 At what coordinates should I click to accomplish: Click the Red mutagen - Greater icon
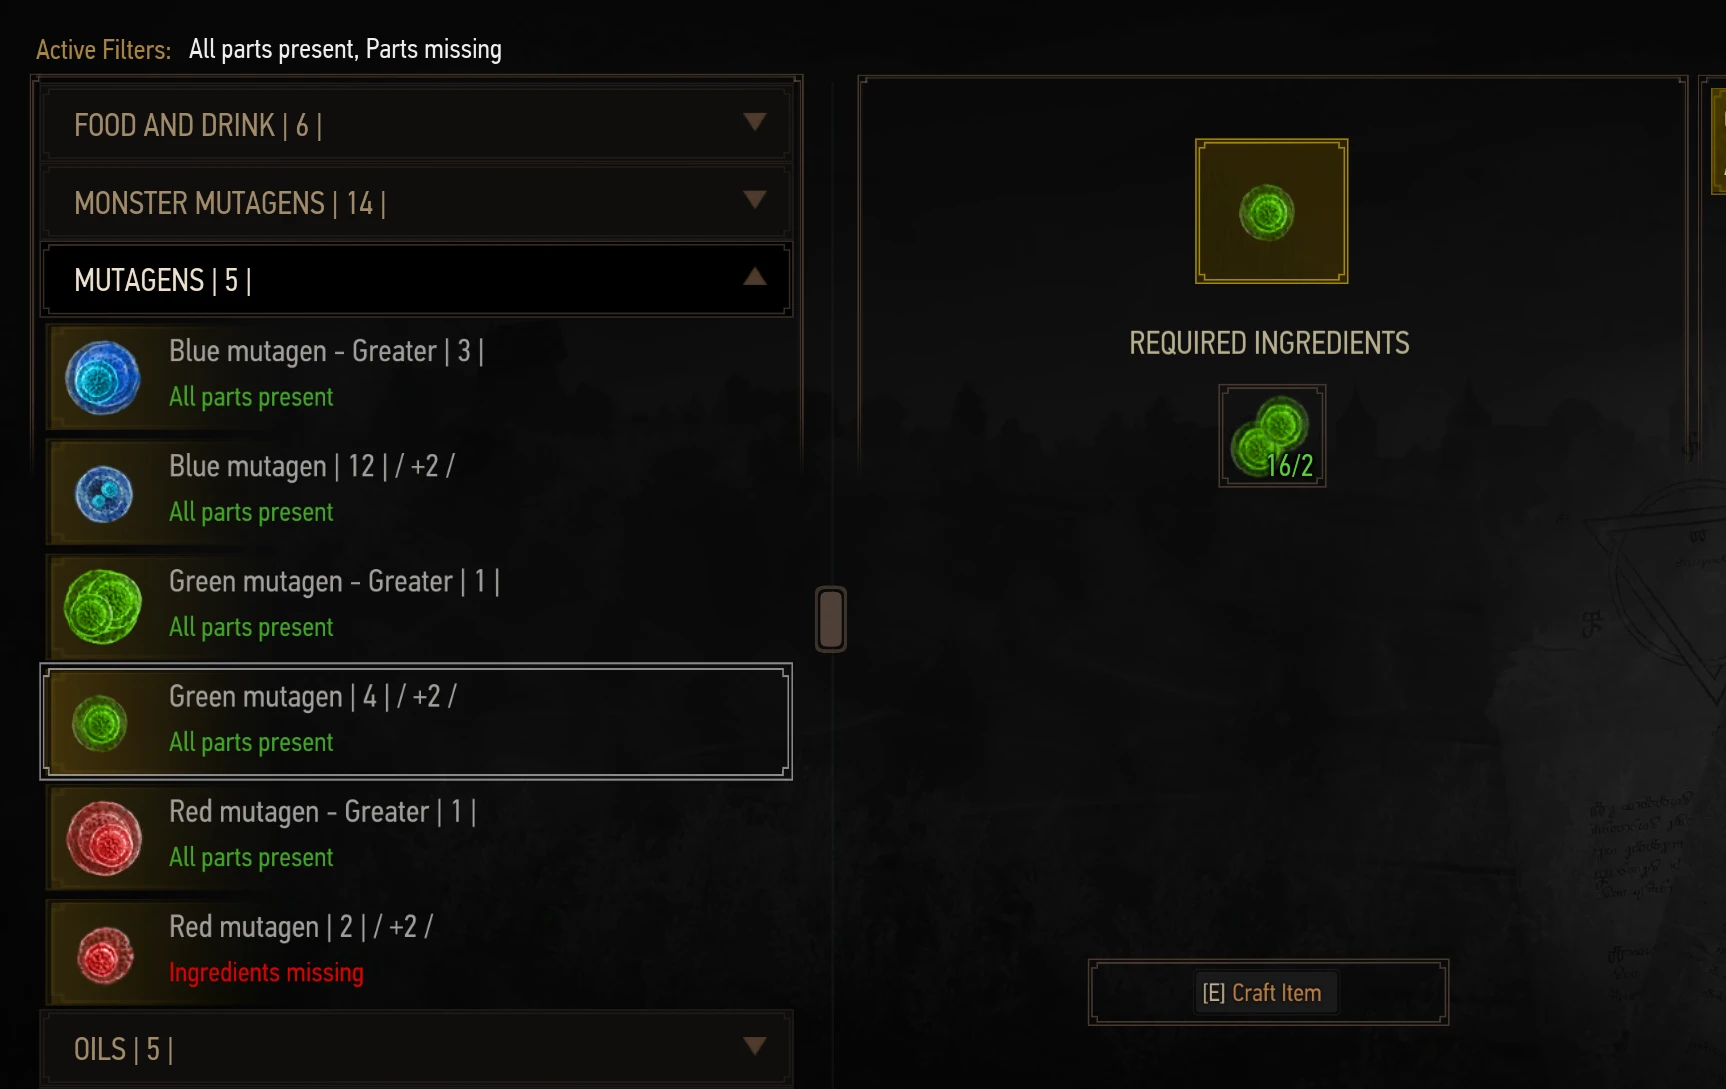(104, 838)
